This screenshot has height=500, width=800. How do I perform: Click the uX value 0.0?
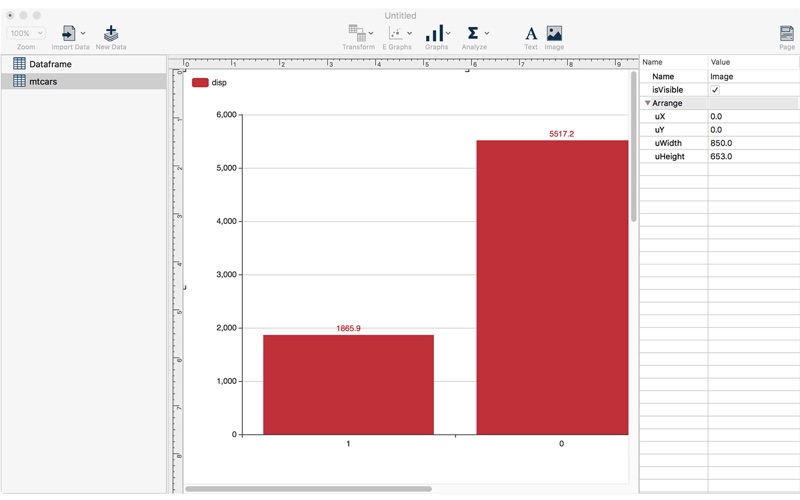pos(716,116)
